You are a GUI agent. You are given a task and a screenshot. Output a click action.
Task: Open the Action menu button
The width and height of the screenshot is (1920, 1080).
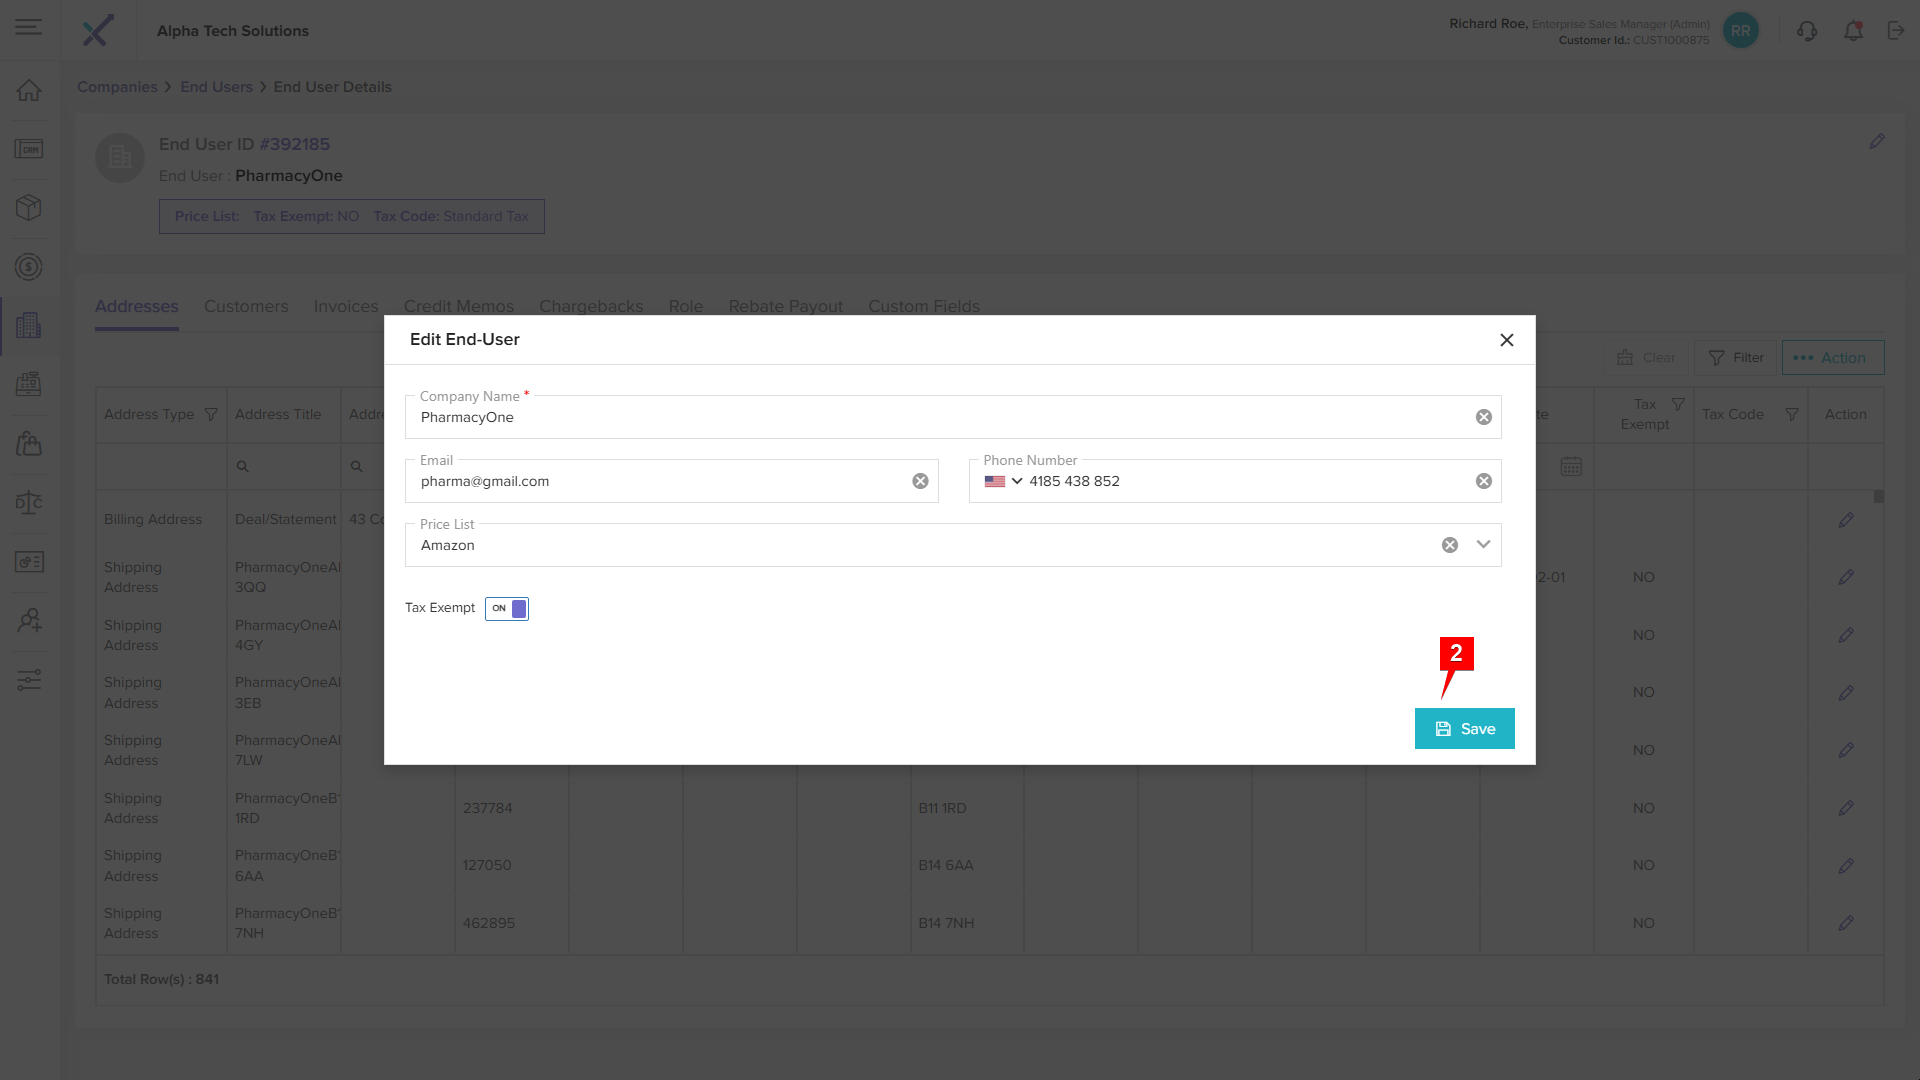click(1832, 358)
